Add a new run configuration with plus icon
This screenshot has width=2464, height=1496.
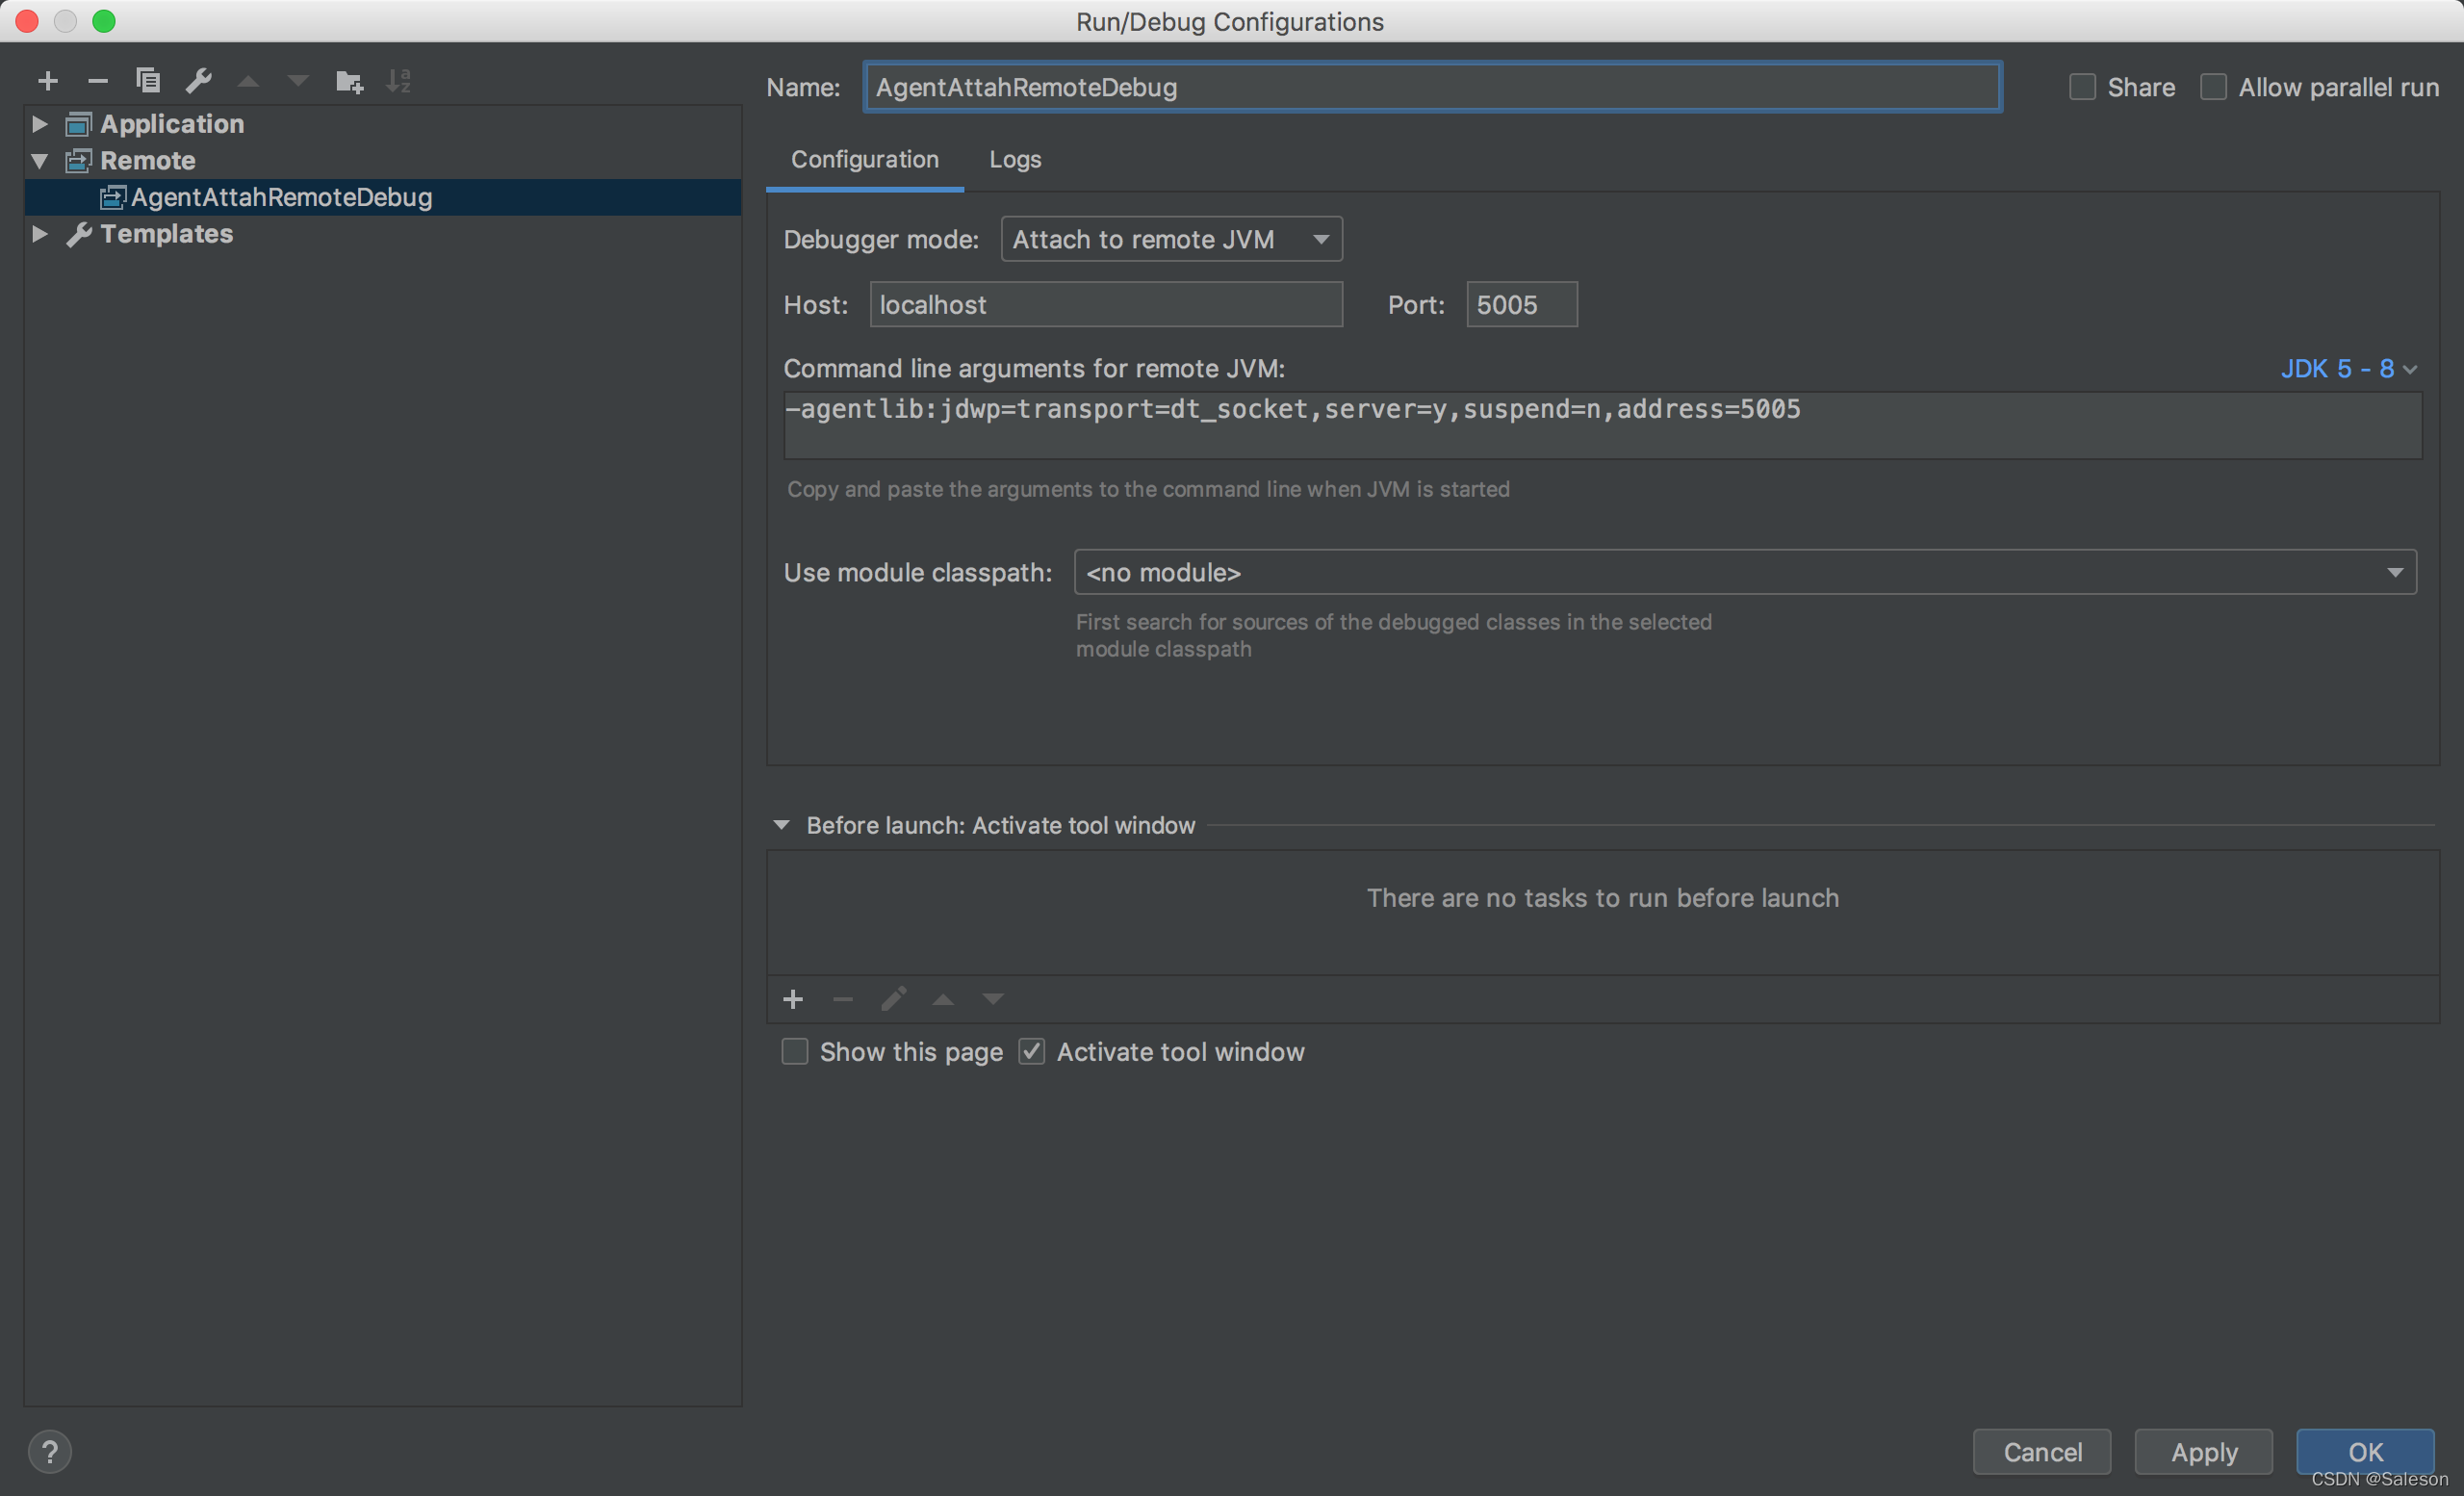click(x=47, y=81)
